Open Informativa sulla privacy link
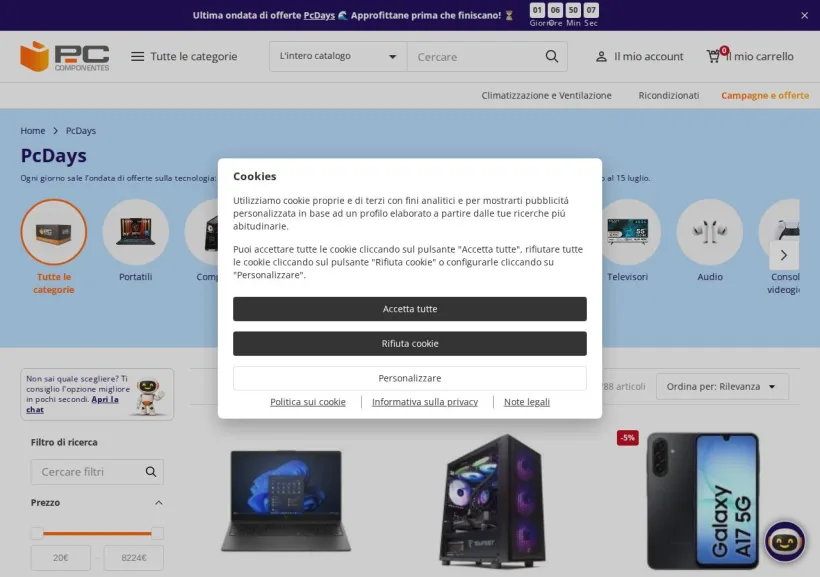Screen dimensions: 820x577 click(x=425, y=402)
